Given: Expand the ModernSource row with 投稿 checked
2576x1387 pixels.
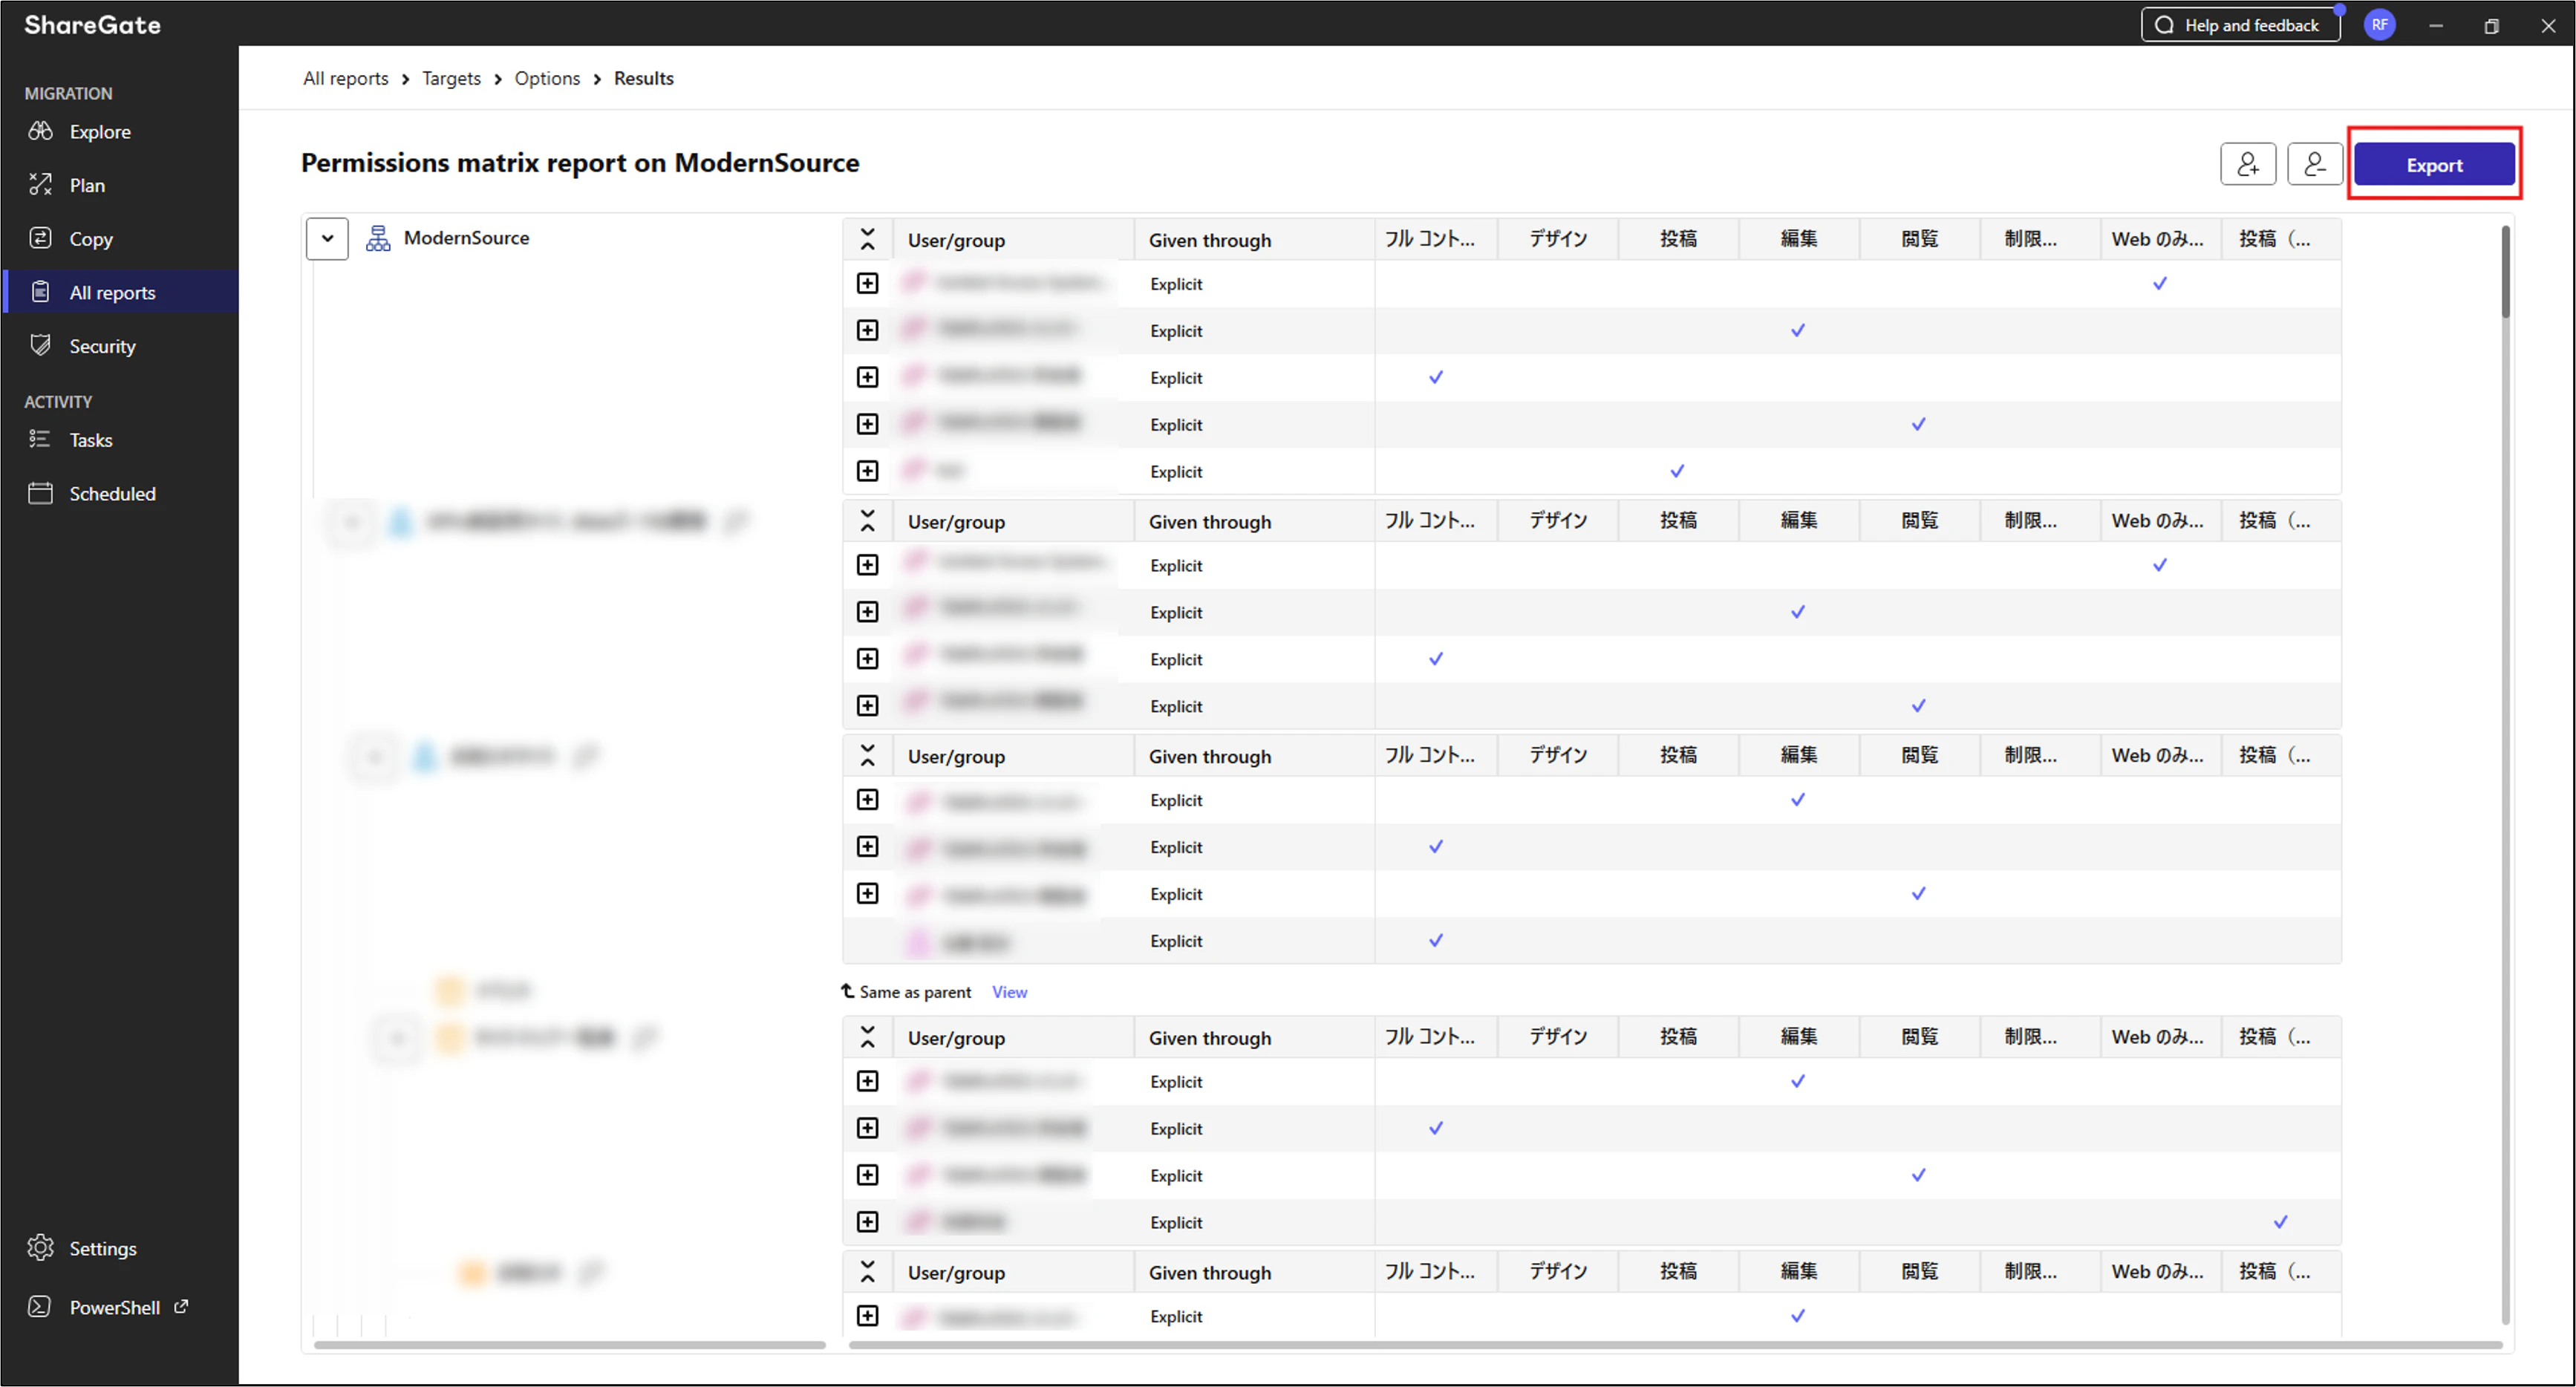Looking at the screenshot, I should coord(868,472).
